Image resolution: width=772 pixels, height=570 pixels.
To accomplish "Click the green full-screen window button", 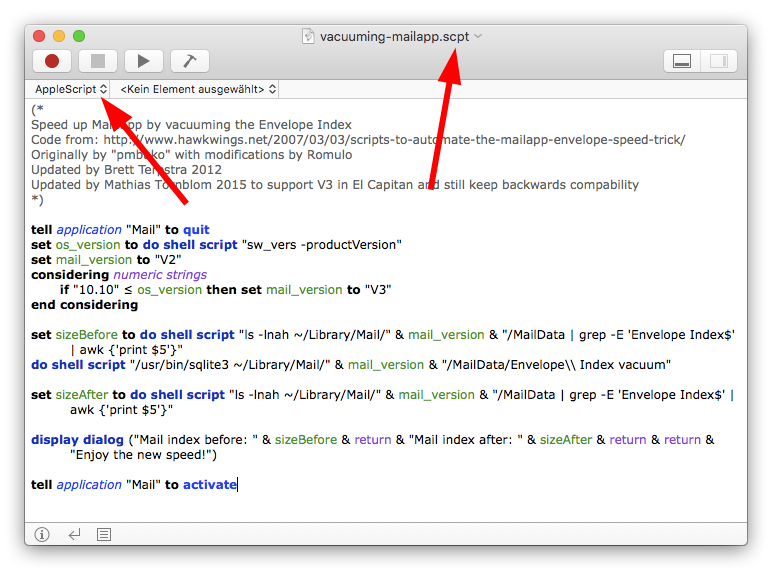I will pos(80,37).
